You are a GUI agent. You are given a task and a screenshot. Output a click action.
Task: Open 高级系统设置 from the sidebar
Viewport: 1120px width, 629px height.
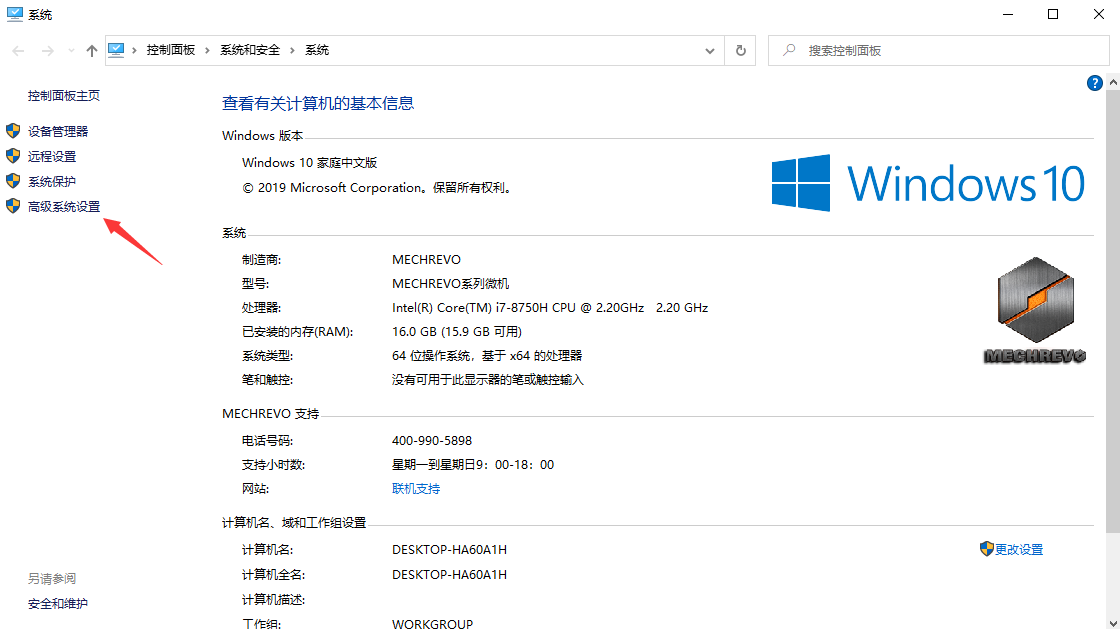coord(64,206)
